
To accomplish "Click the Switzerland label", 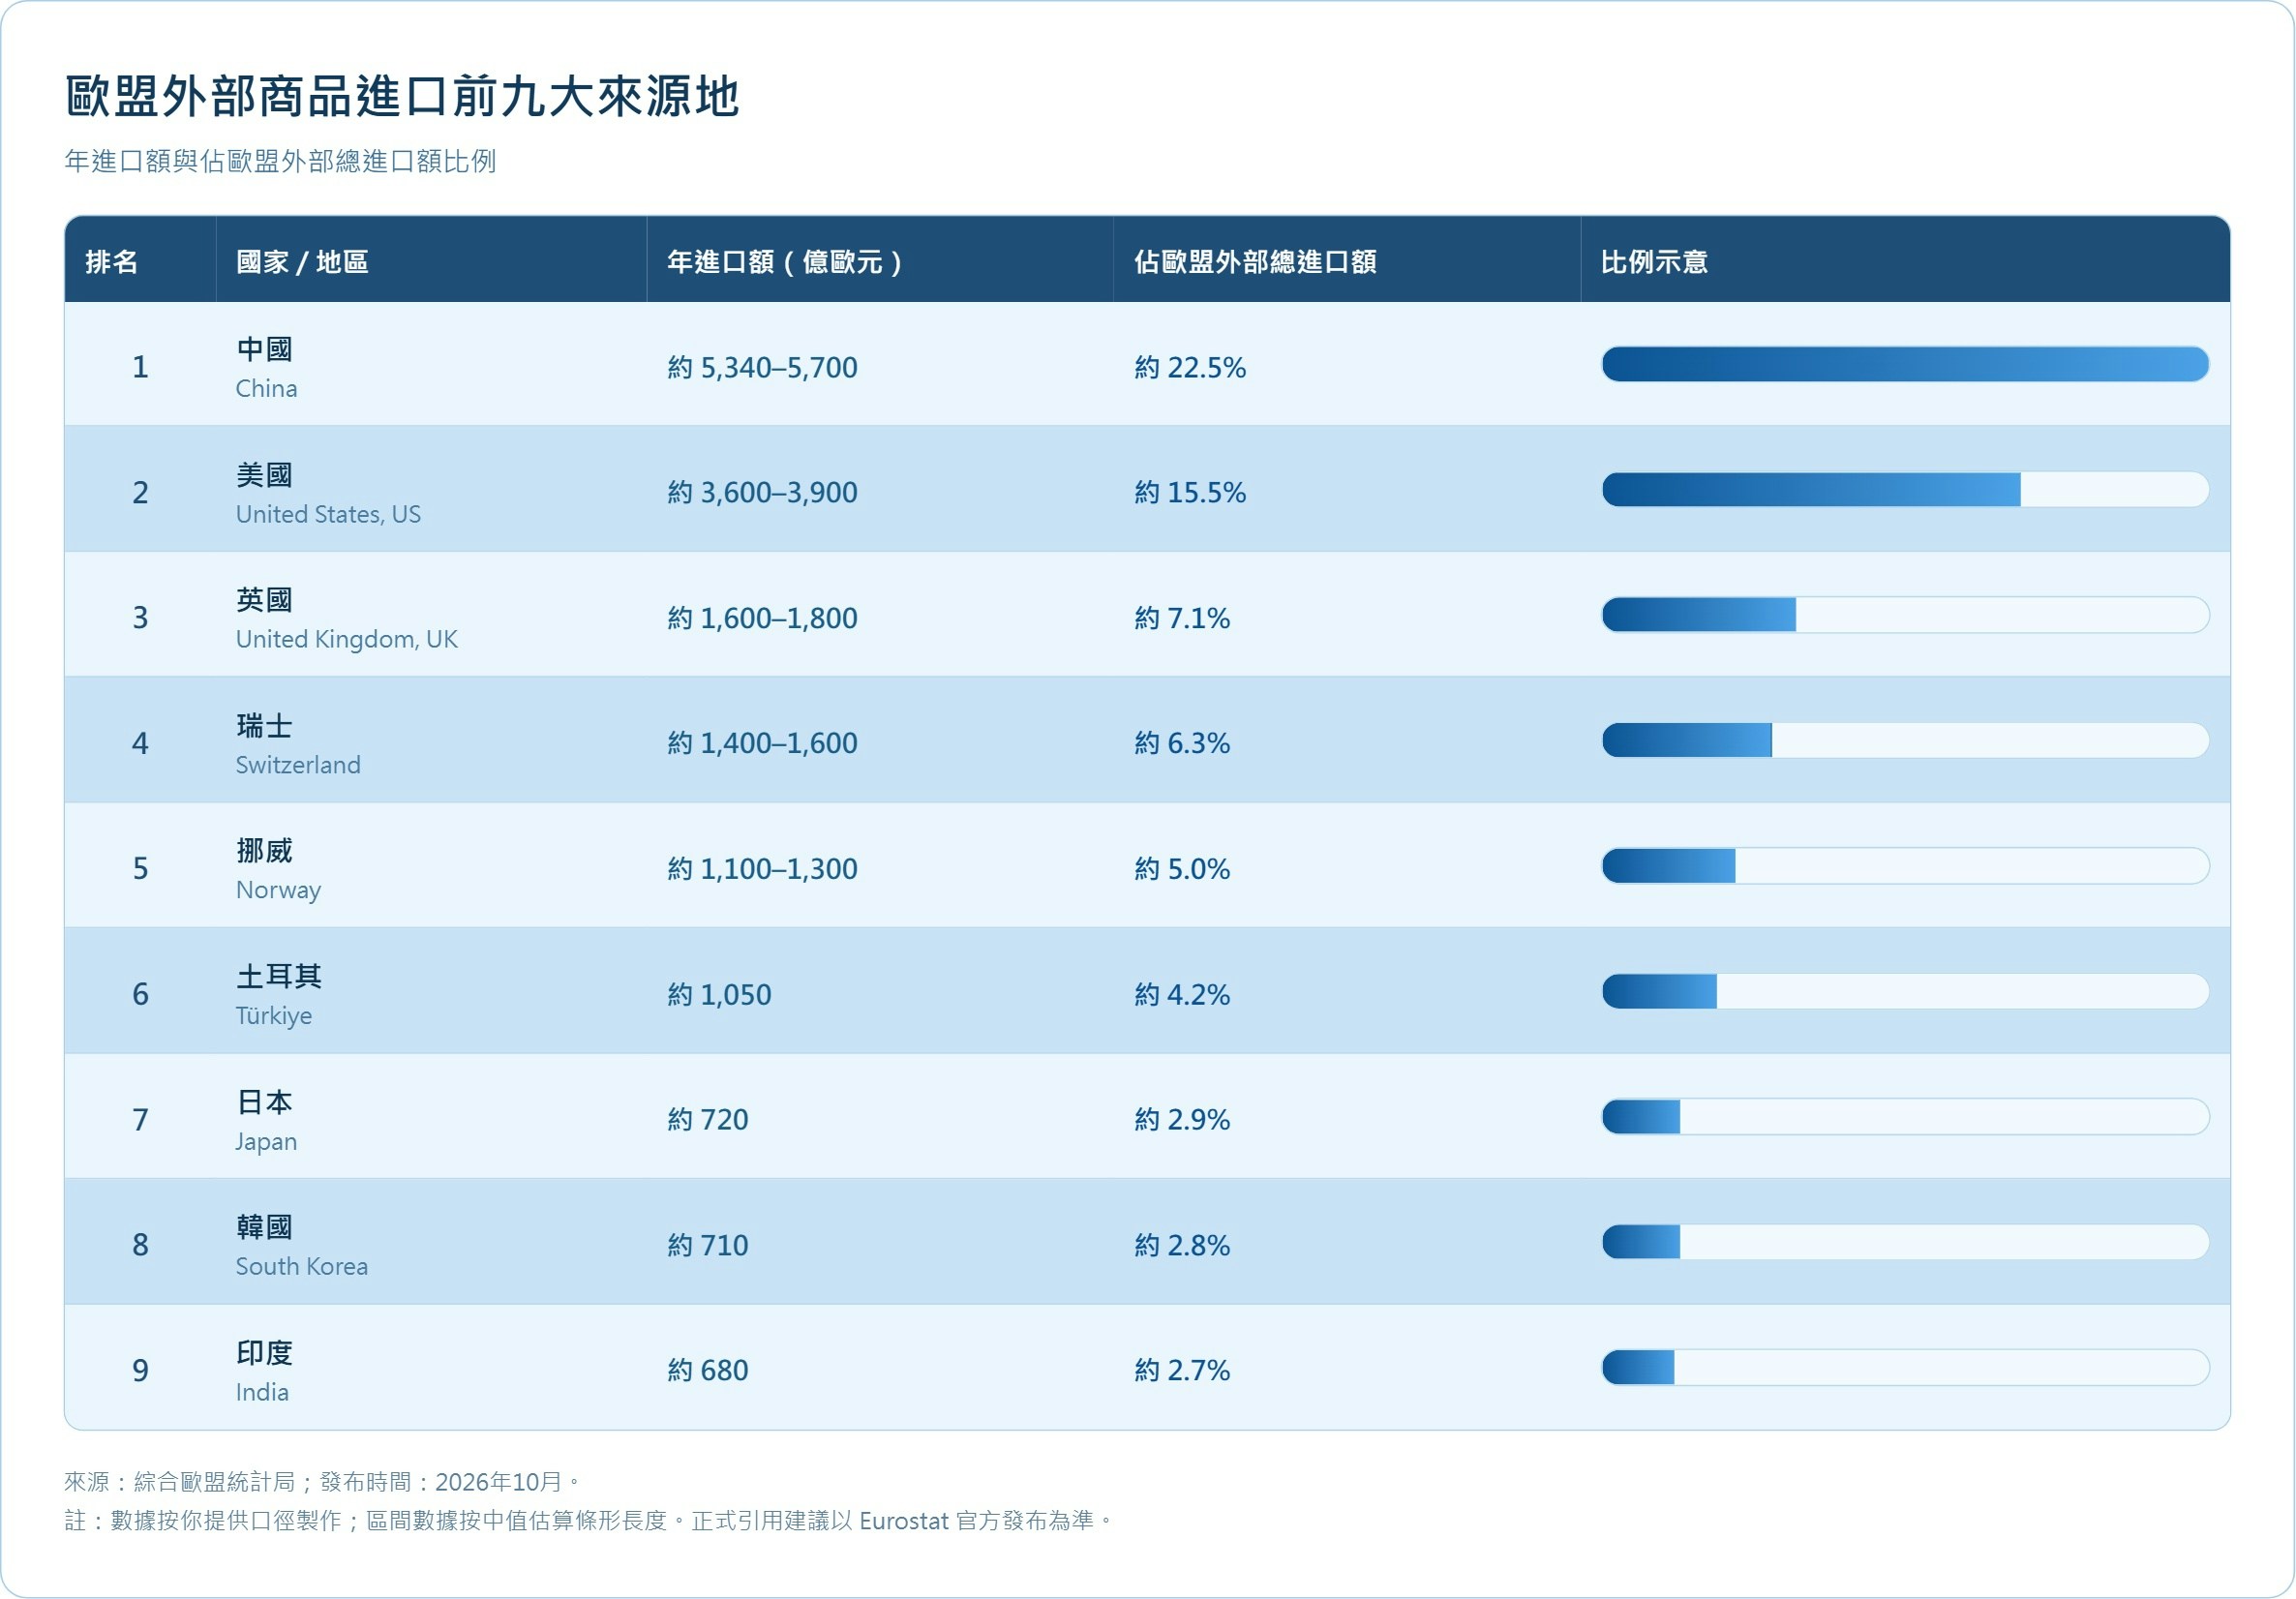I will (298, 765).
